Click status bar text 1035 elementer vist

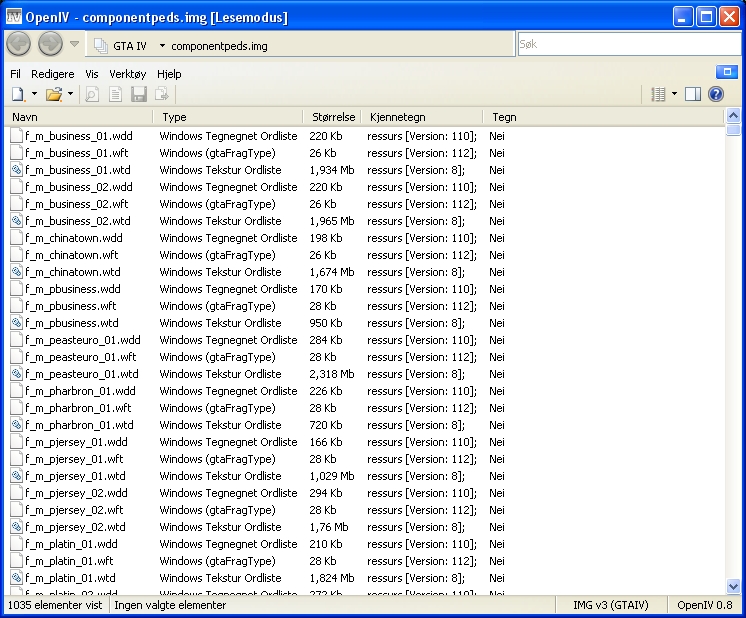pos(55,605)
